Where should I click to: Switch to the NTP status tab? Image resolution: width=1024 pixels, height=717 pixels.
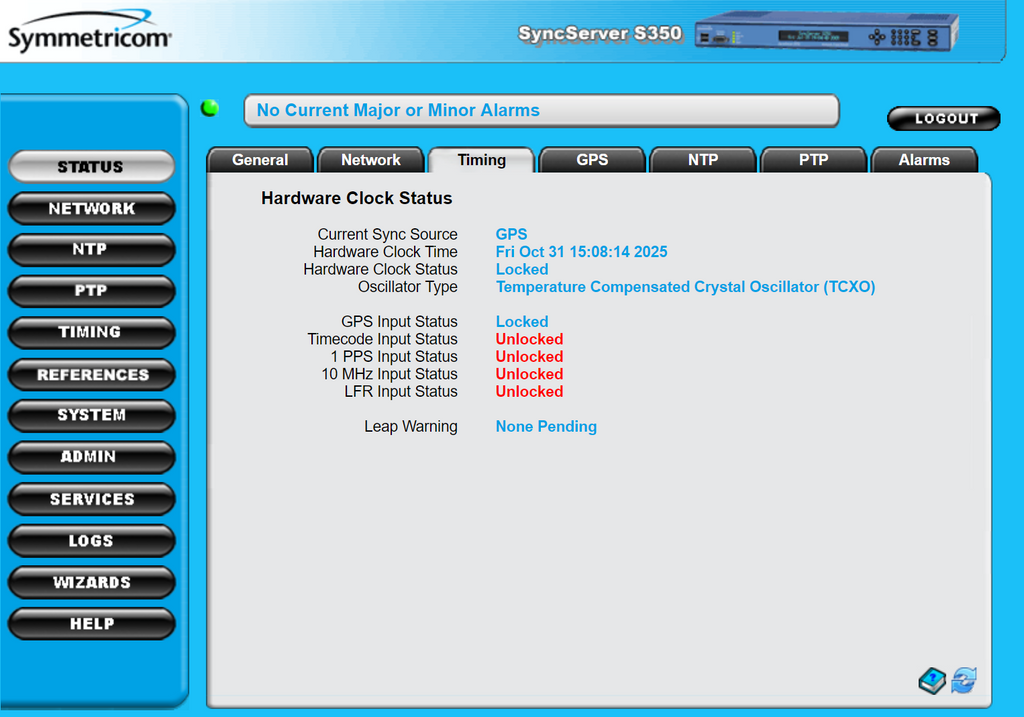click(x=703, y=160)
